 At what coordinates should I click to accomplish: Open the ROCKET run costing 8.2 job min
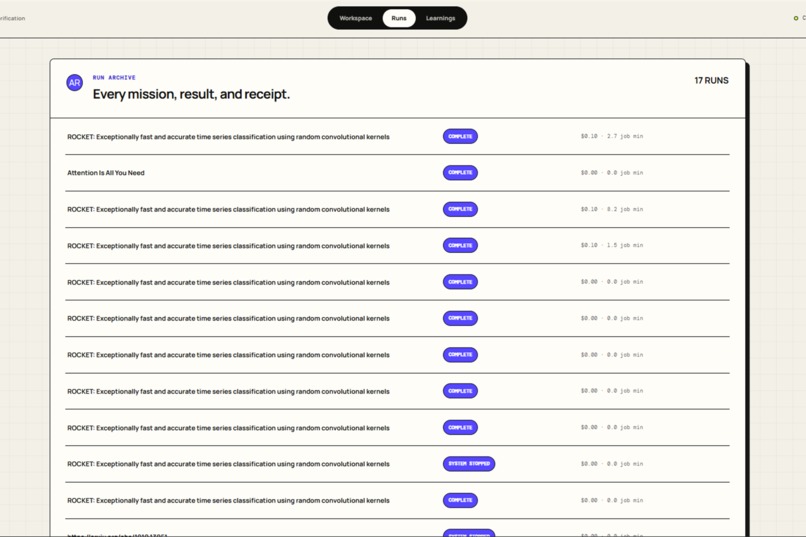coord(397,209)
